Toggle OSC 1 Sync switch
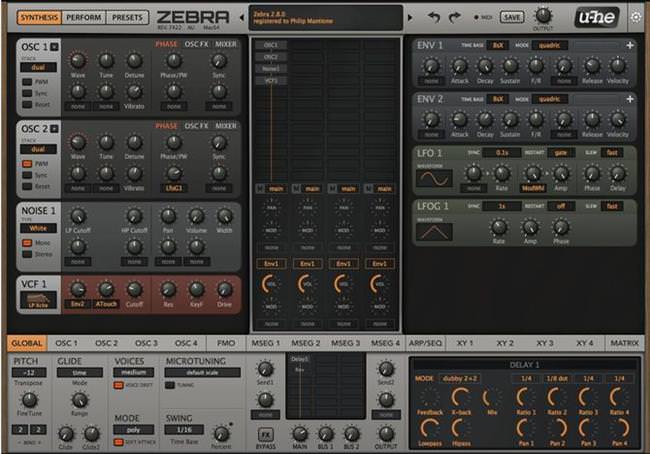Screen dimensions: 650x454 pyautogui.click(x=27, y=93)
